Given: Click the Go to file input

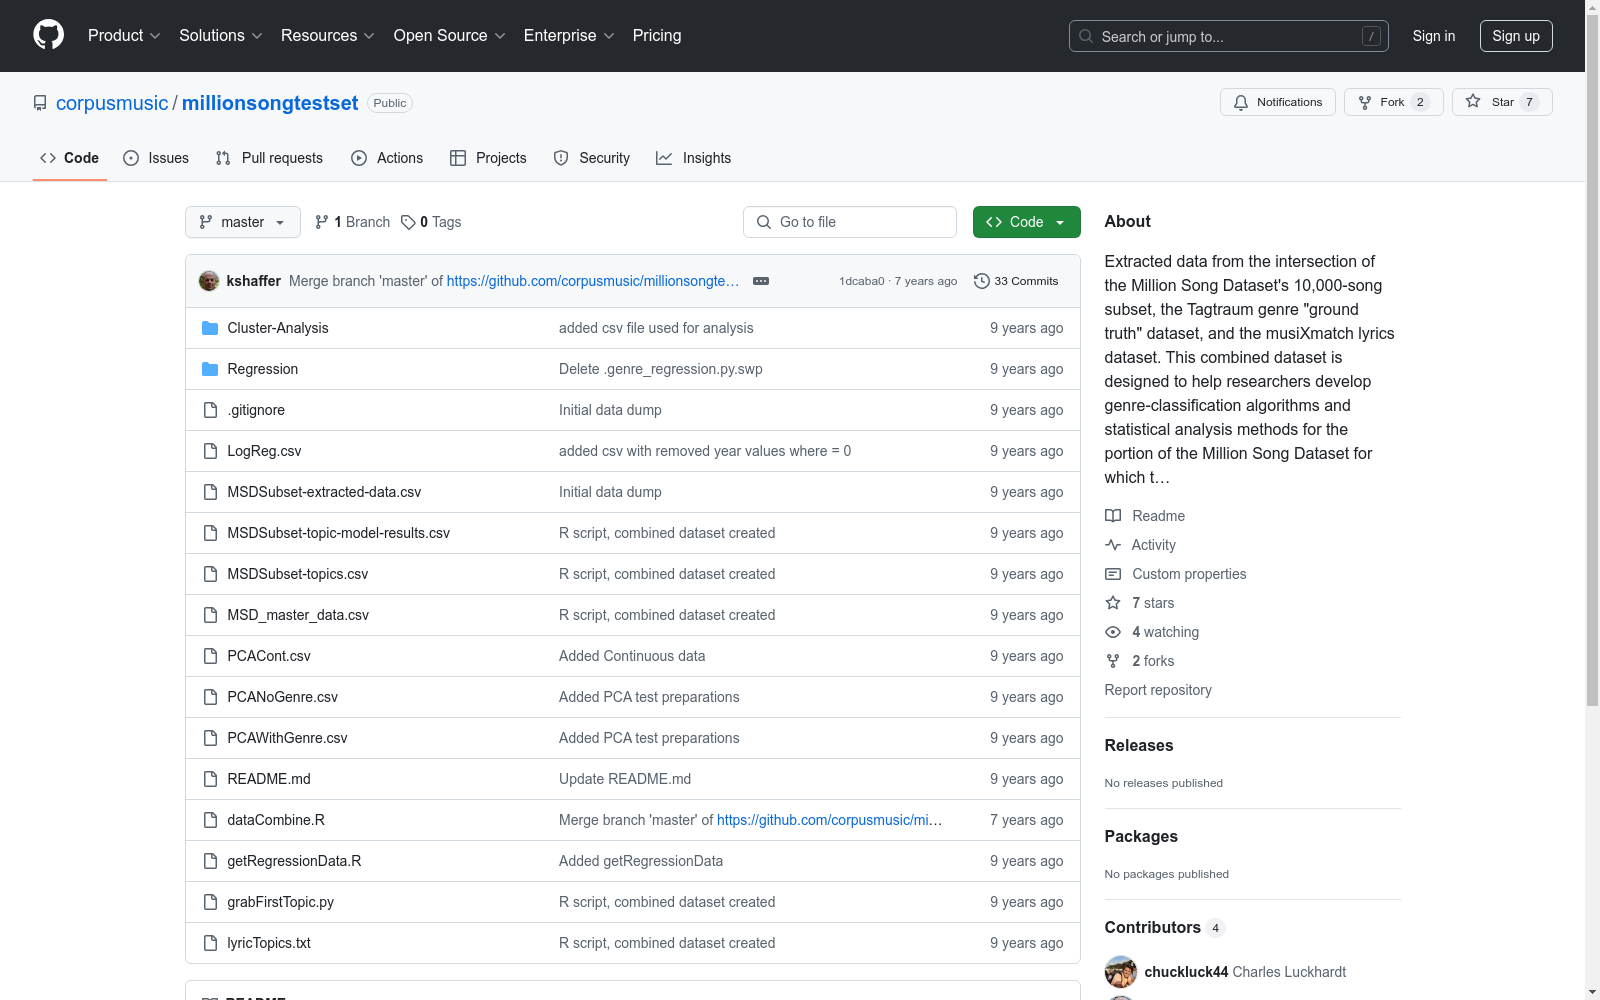Looking at the screenshot, I should [x=850, y=222].
